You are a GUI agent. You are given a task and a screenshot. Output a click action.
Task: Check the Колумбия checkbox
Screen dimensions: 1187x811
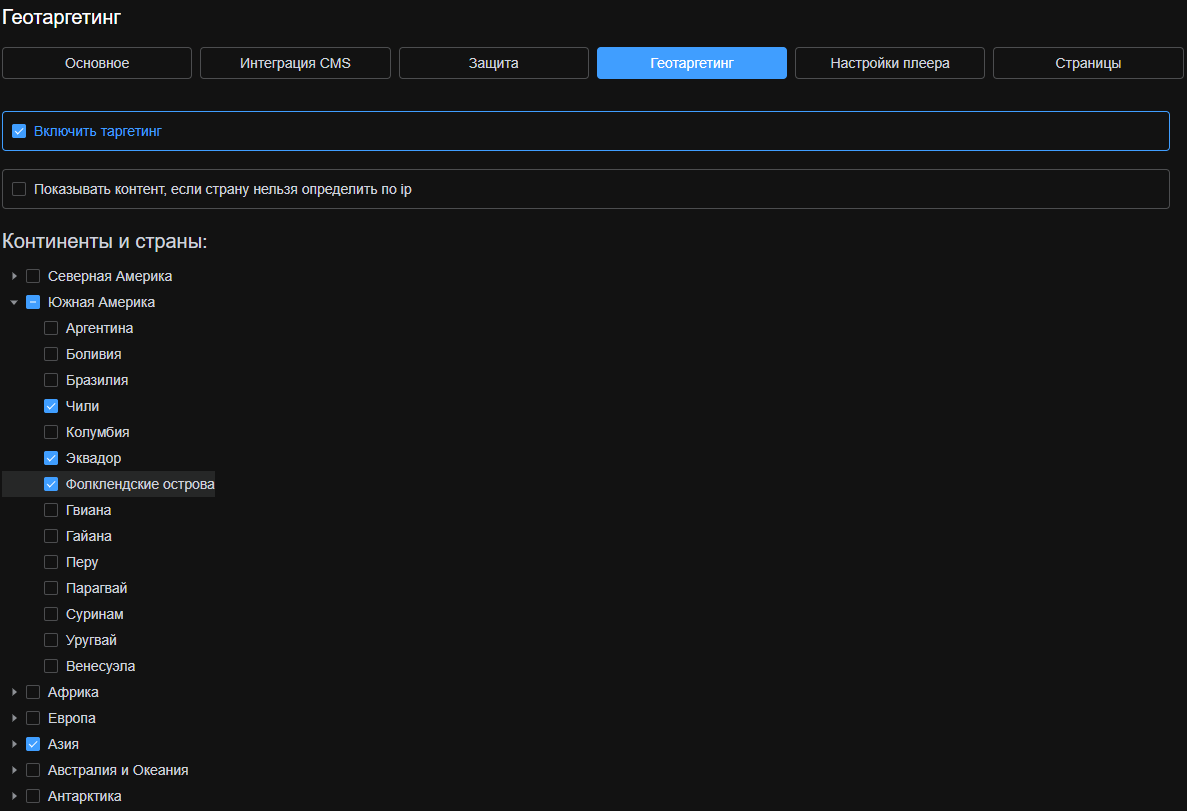coord(51,432)
